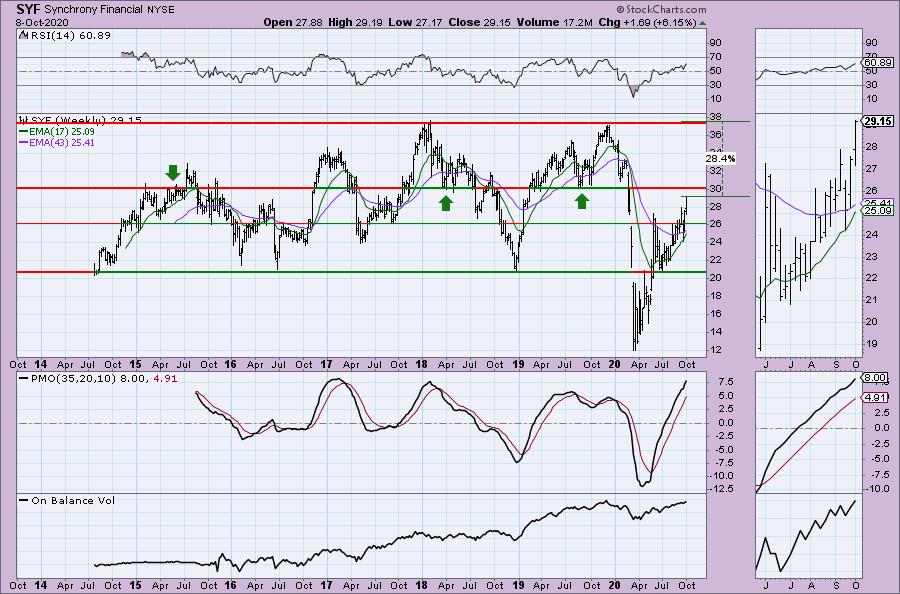Click the bold 29.15 price tag in side panel
Viewport: 900px width, 594px height.
[878, 121]
